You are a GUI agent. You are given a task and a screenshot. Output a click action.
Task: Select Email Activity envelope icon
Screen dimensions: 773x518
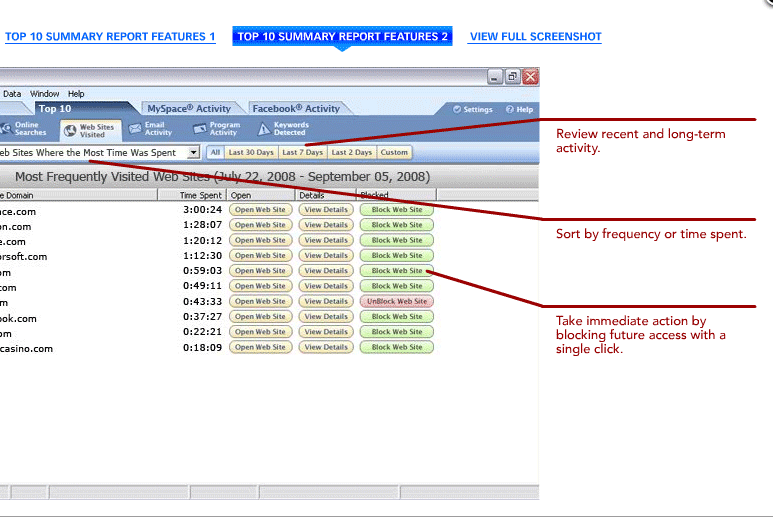135,129
